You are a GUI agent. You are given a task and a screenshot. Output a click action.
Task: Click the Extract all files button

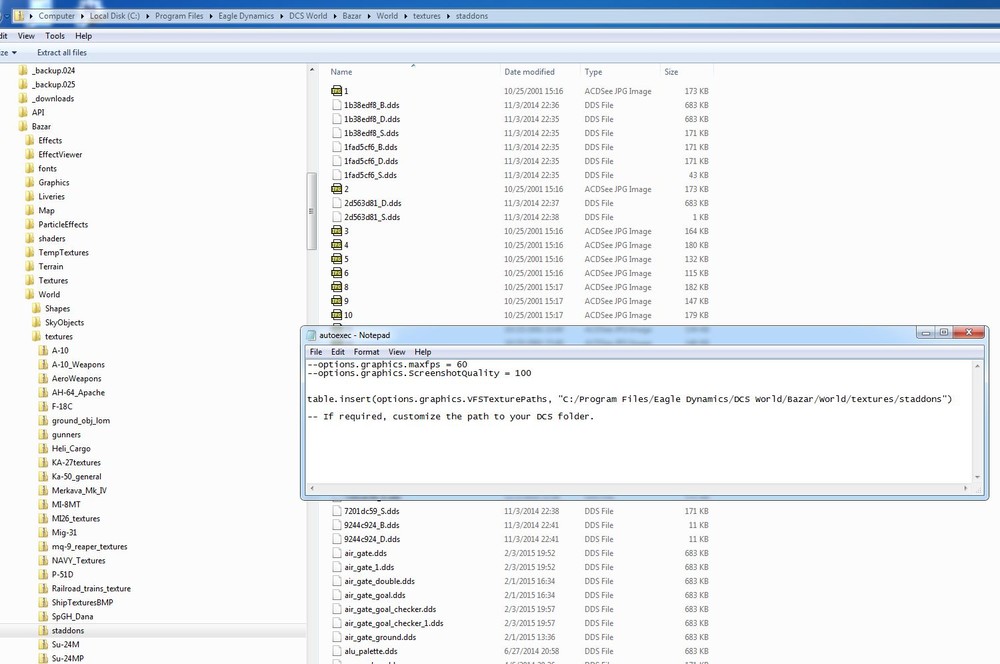pos(62,52)
